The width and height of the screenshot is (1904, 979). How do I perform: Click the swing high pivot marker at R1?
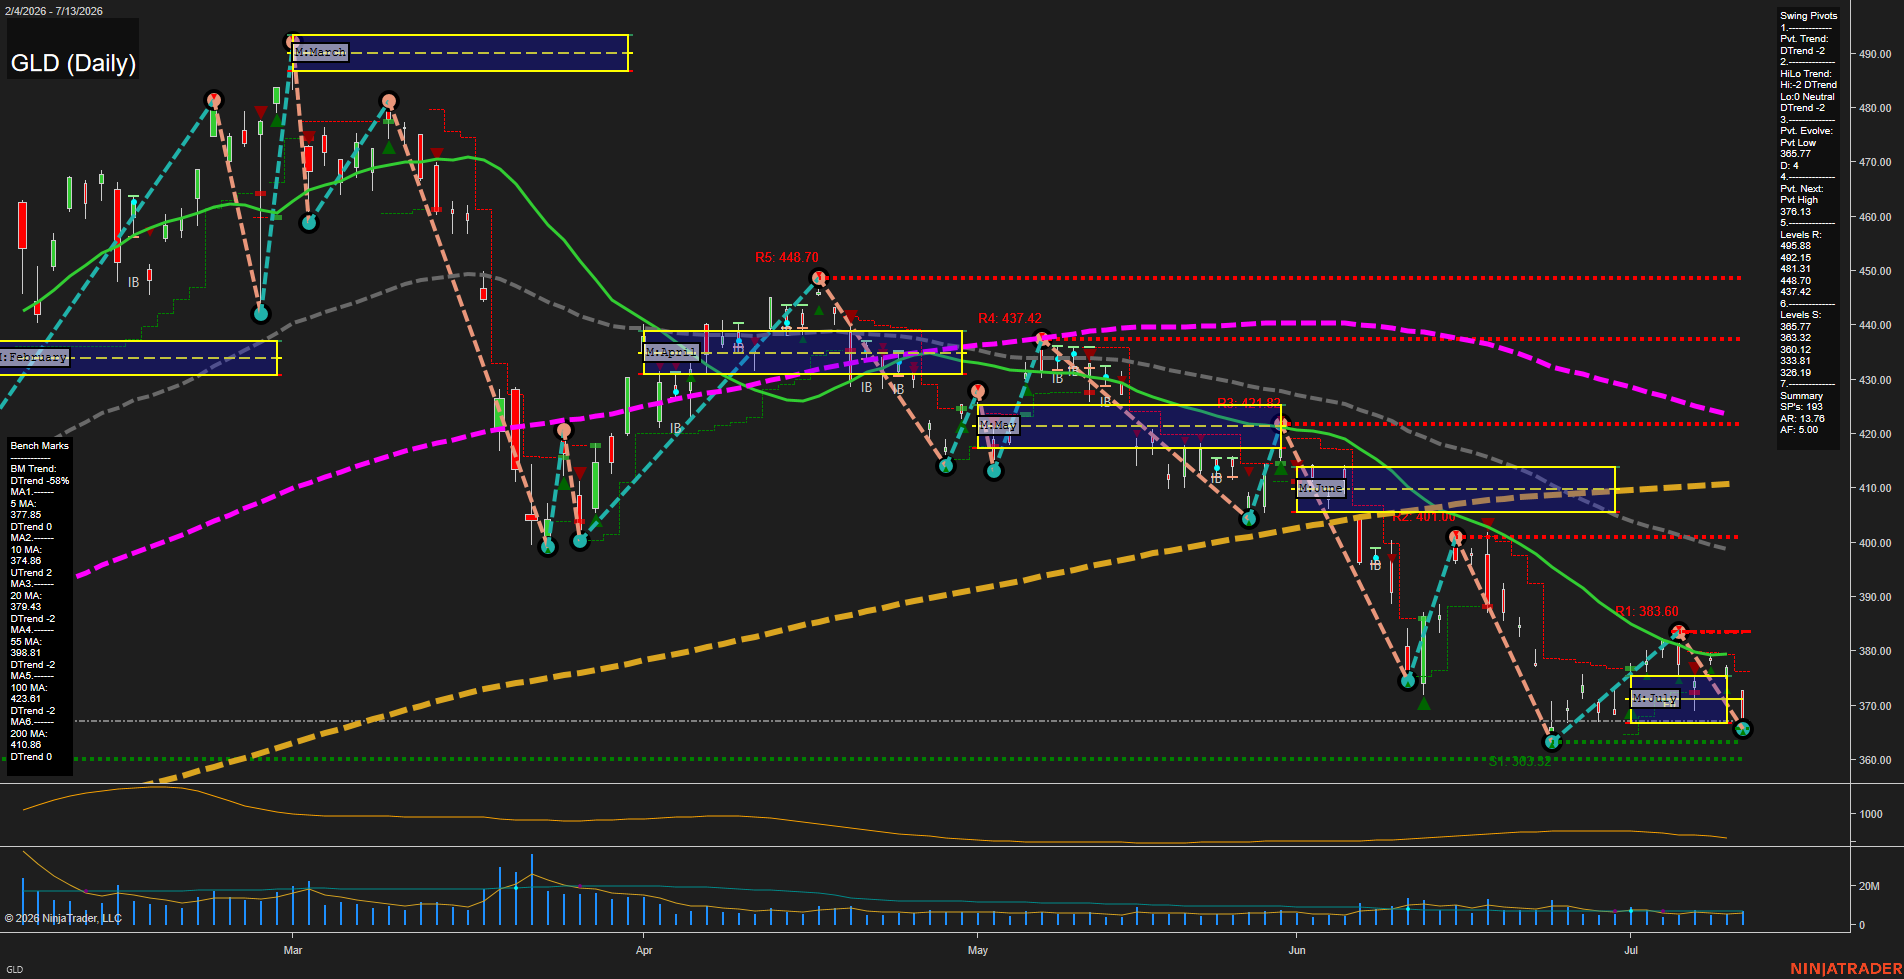pos(1679,632)
